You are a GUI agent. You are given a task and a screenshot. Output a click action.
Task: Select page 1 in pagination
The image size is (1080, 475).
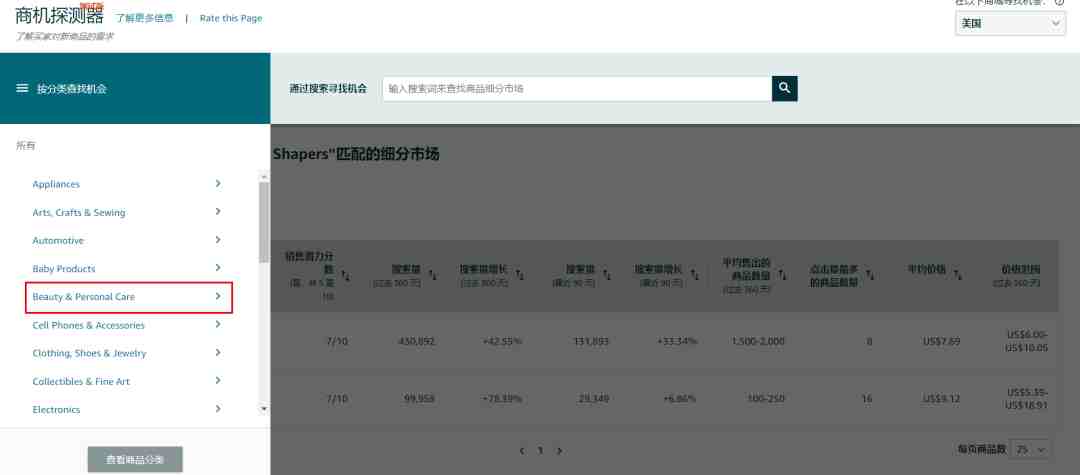click(x=541, y=450)
